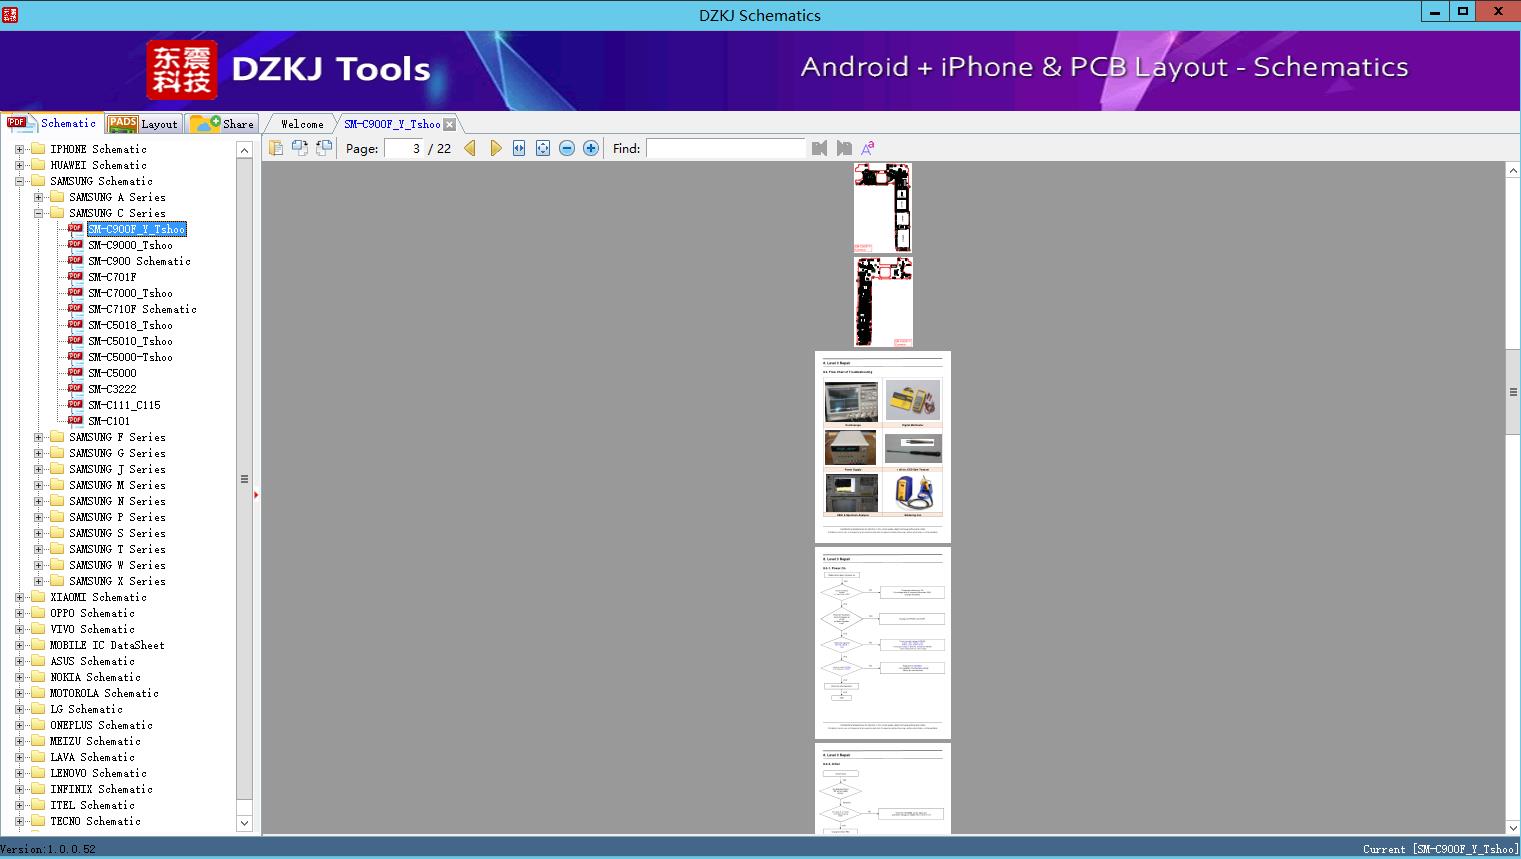This screenshot has height=859, width=1521.
Task: Expand the SAMSUNG S Series node
Action: point(38,533)
